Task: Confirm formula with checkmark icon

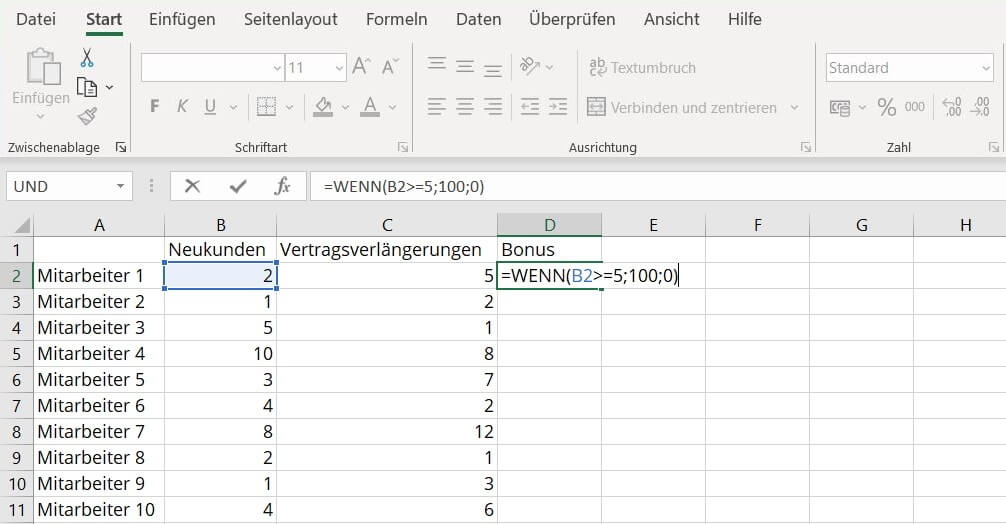Action: (238, 186)
